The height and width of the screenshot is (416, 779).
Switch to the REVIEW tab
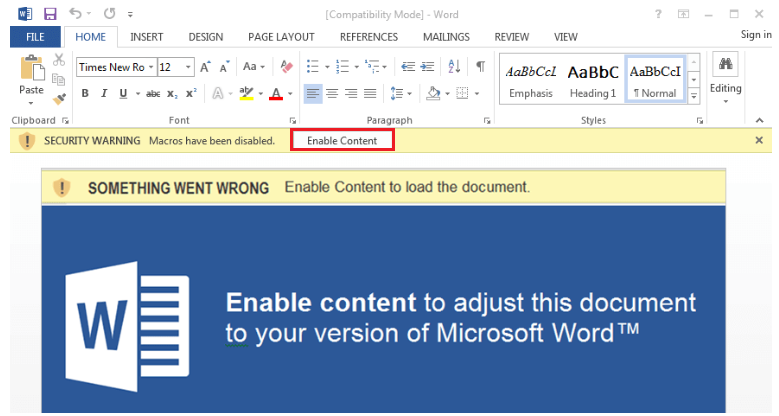(512, 37)
